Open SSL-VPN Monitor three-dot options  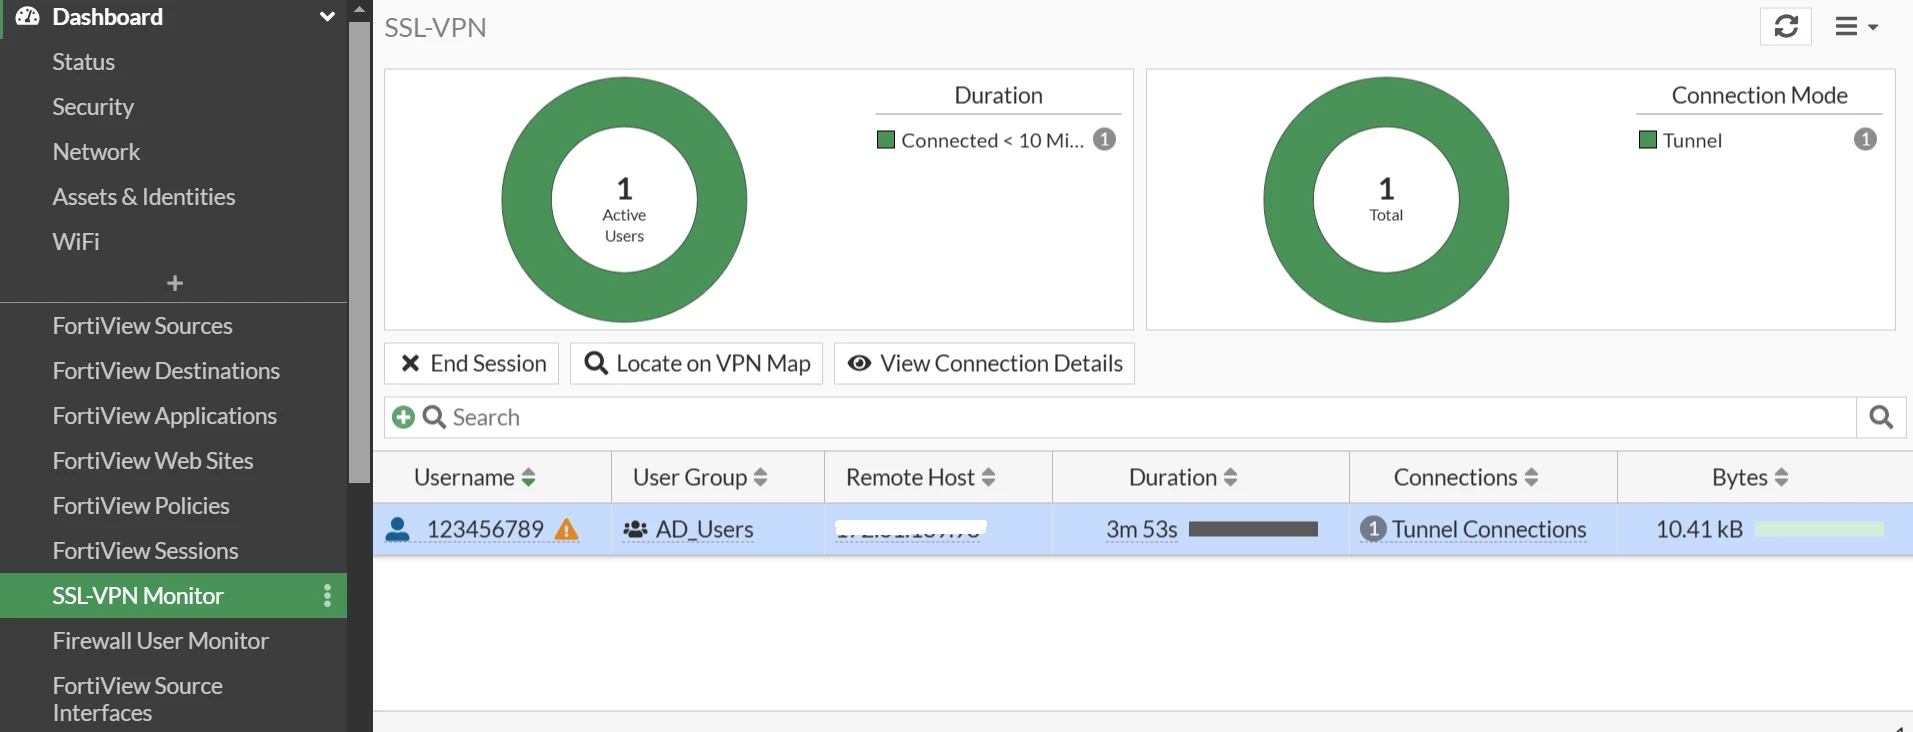pyautogui.click(x=327, y=596)
